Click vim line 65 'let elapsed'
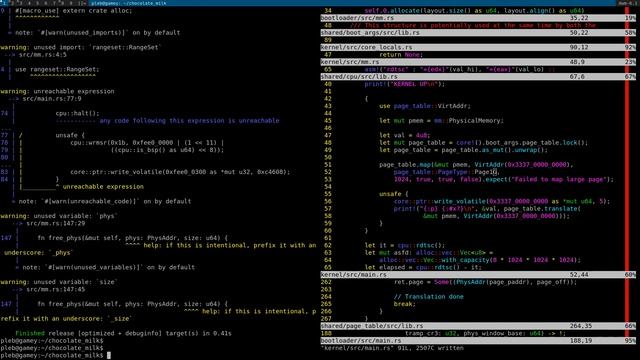The image size is (640, 360). click(x=423, y=267)
